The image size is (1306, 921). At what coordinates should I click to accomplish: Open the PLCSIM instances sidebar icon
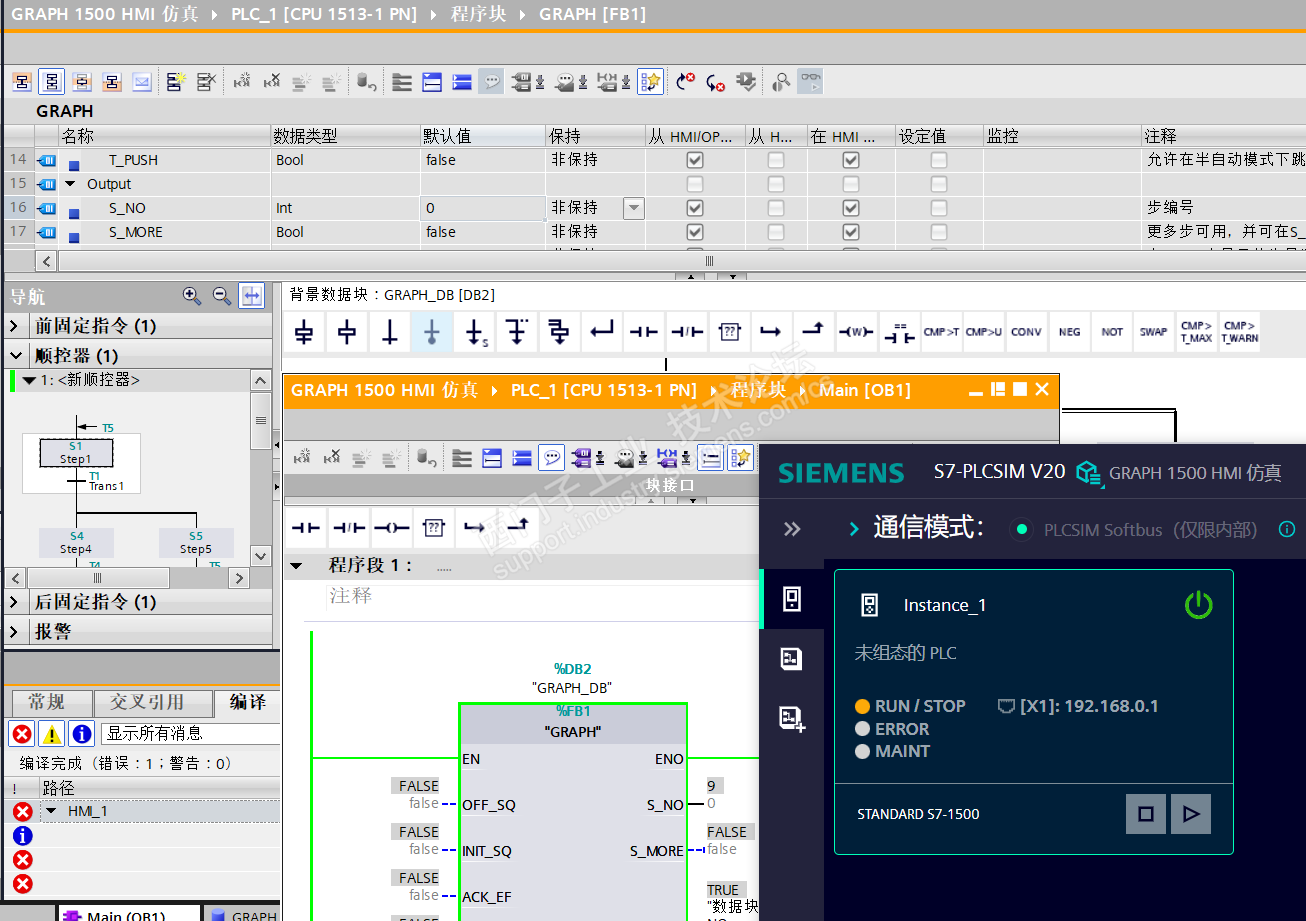coord(791,599)
